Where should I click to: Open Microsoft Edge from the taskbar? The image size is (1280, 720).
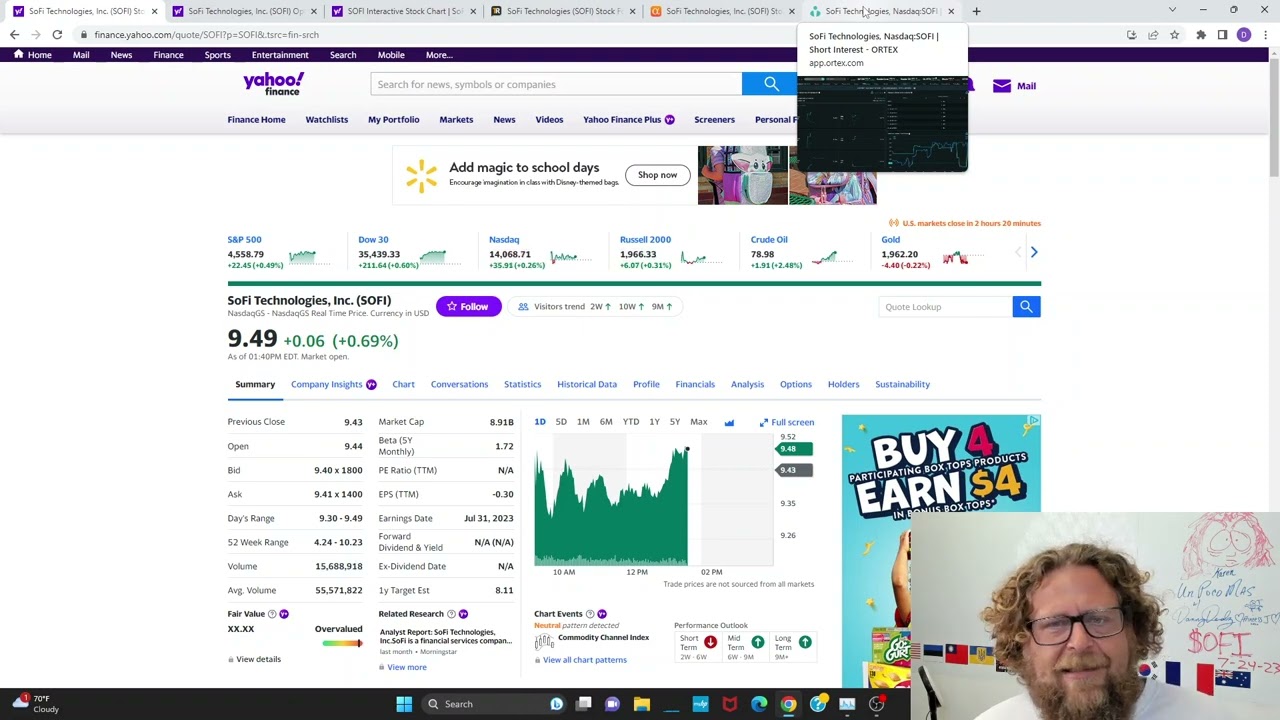[x=759, y=704]
